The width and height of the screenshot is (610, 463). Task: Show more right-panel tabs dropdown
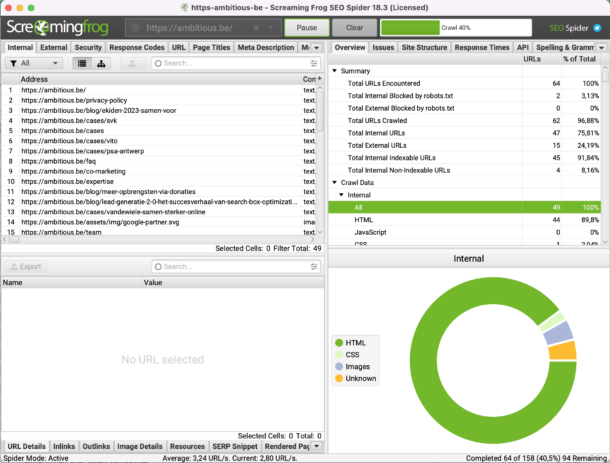point(601,47)
